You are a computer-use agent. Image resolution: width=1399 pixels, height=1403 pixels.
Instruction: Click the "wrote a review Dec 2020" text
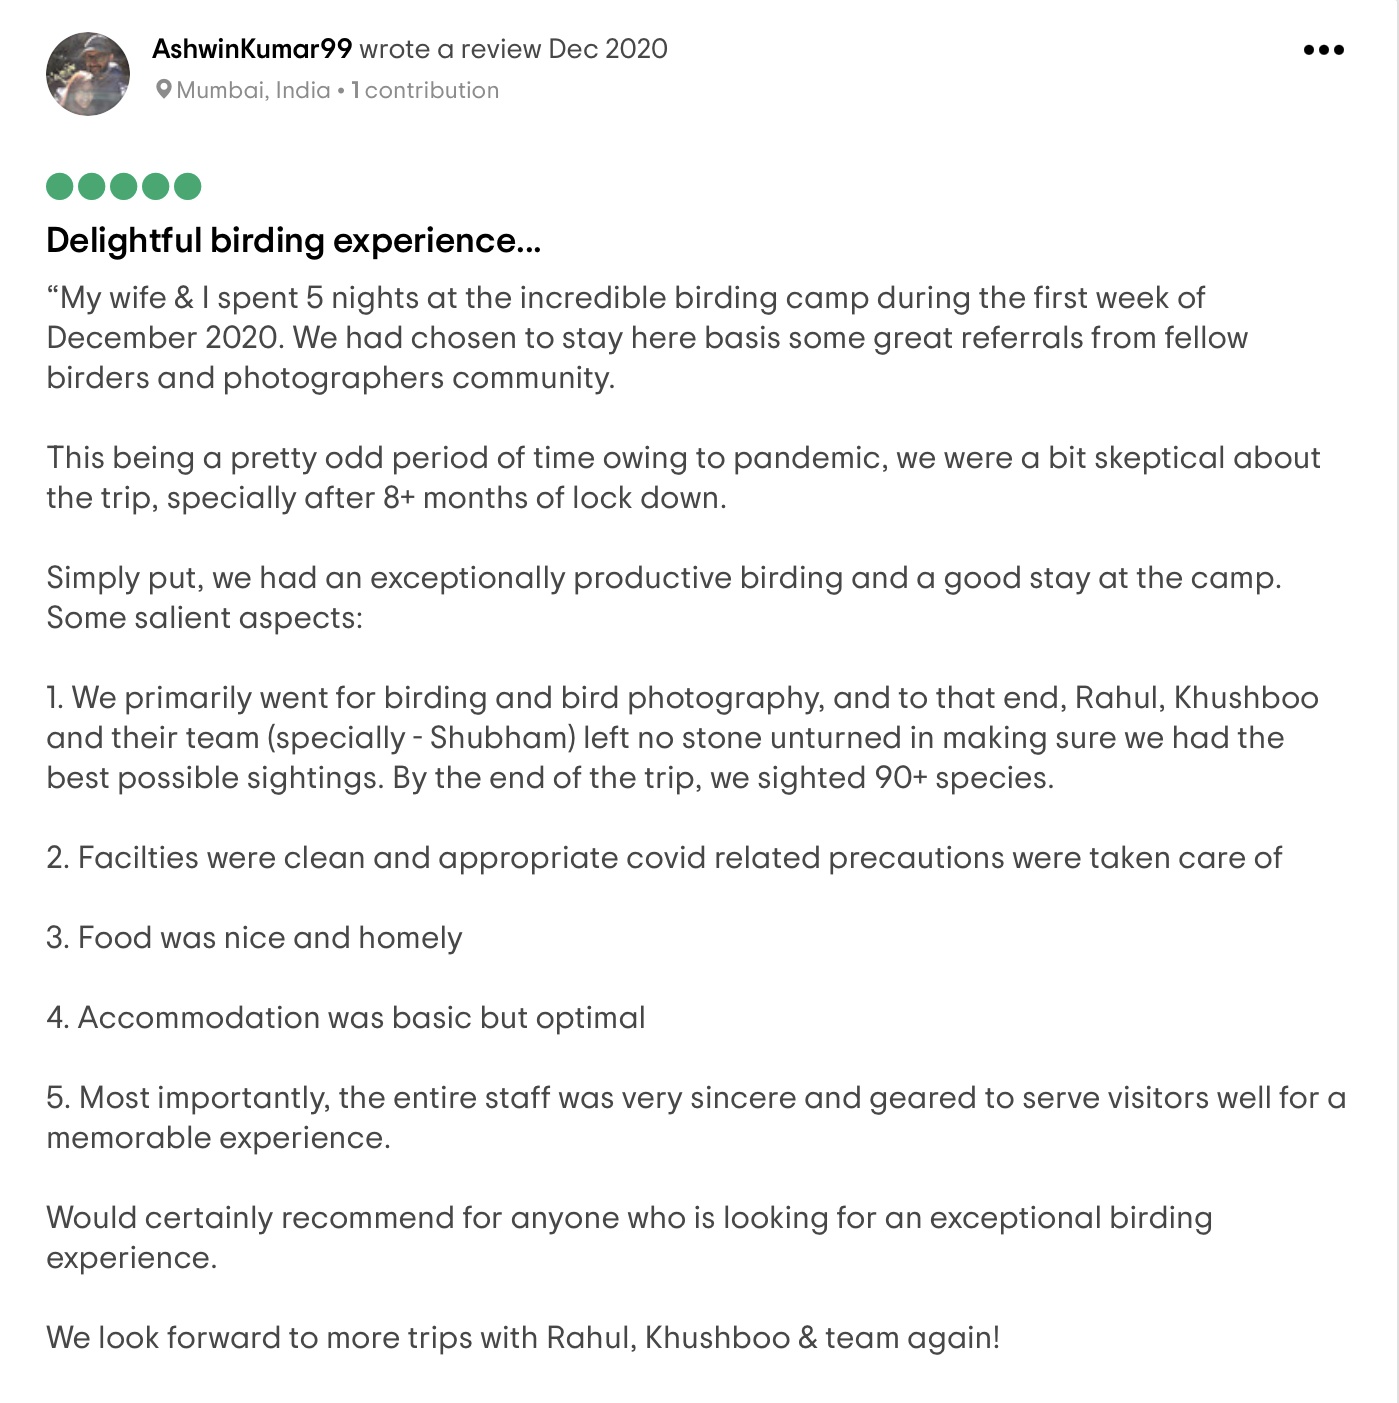[513, 49]
